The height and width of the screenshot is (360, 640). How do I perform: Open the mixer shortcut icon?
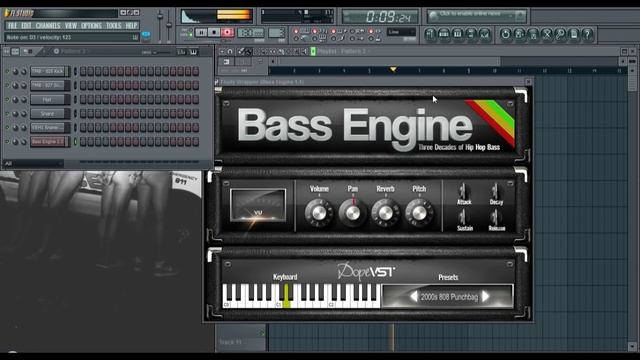coord(484,34)
